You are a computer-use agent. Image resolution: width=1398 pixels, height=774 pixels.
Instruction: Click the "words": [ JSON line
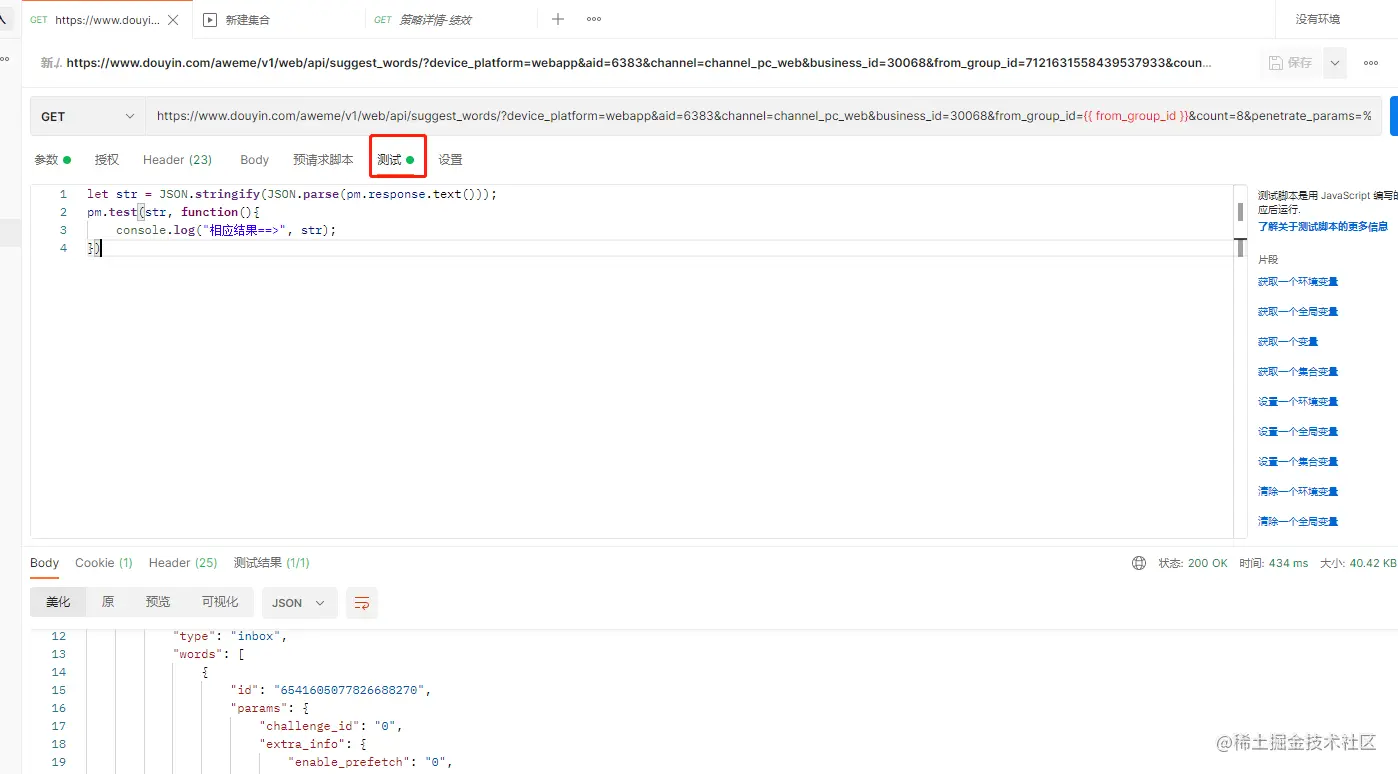(210, 654)
